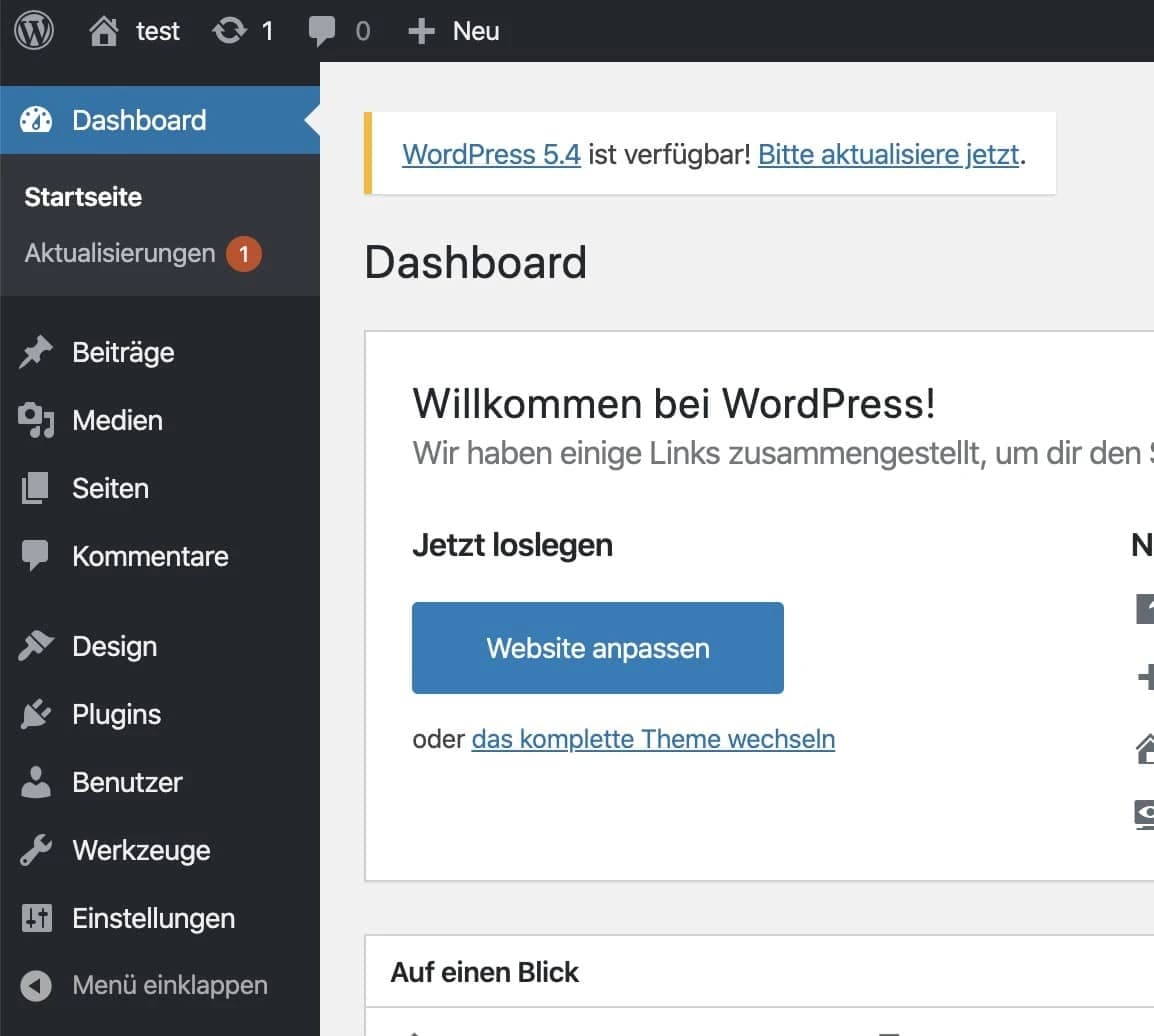This screenshot has width=1154, height=1036.
Task: Click the Dashboard gauge icon in sidebar
Action: click(x=37, y=120)
